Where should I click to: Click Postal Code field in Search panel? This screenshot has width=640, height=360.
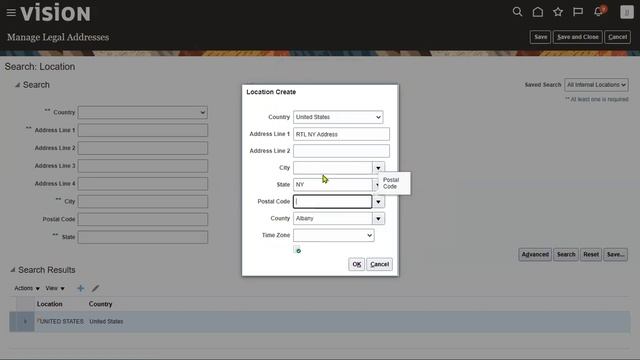click(x=142, y=219)
